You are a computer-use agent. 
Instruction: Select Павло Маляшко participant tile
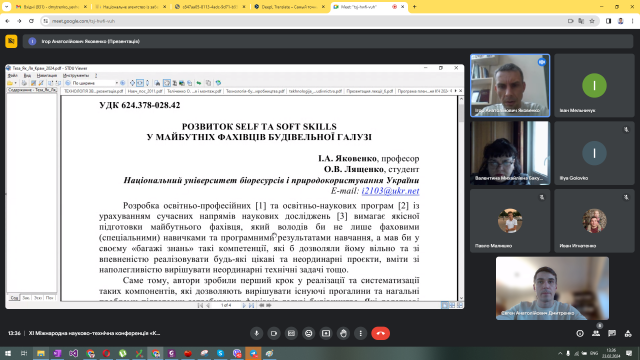point(510,221)
